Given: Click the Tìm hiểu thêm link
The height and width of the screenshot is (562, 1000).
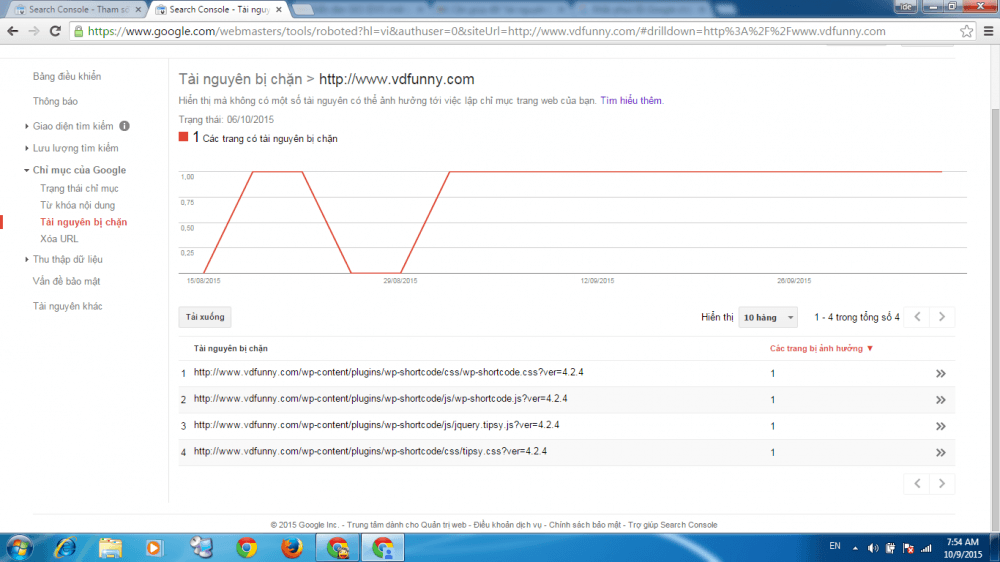Looking at the screenshot, I should (631, 101).
